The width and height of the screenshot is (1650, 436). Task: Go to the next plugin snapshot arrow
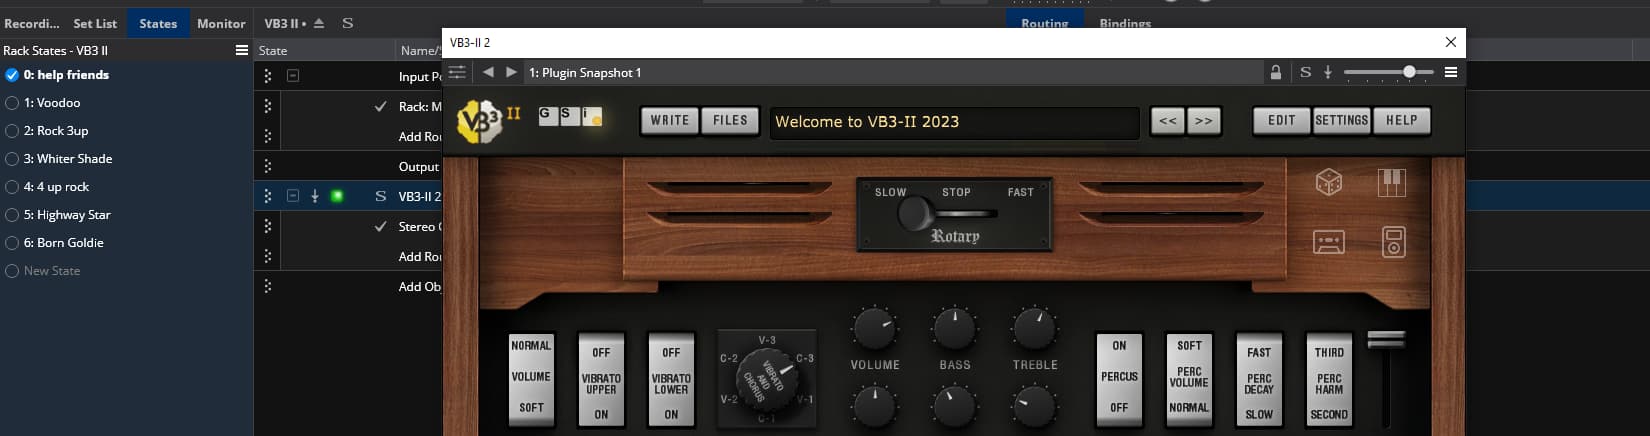point(511,72)
